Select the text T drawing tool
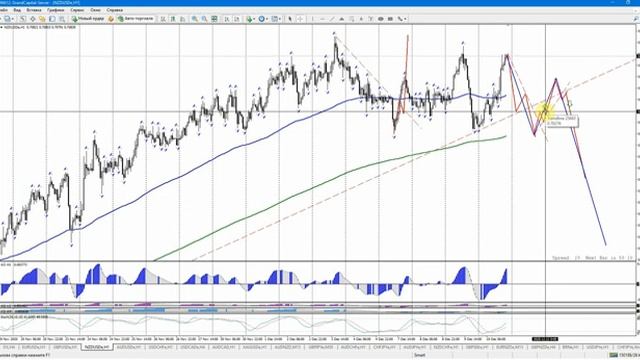The height and width of the screenshot is (360, 640). [x=370, y=19]
